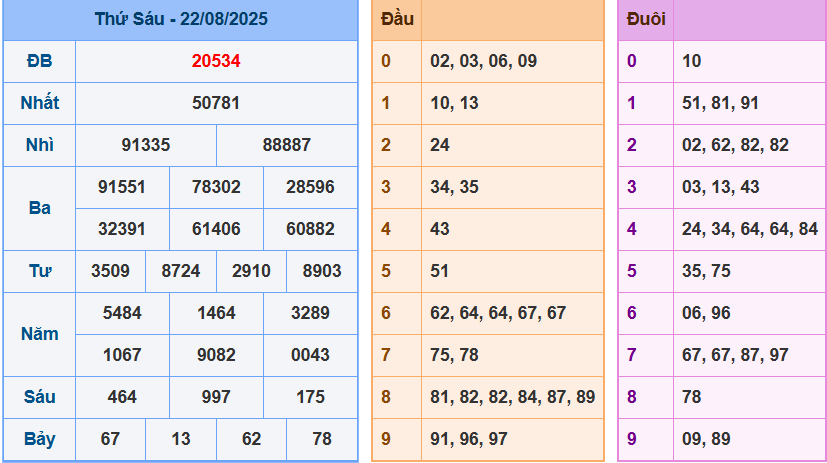Select Đuôi row 3 values 03, 13, 43
This screenshot has height=463, width=827.
720,187
